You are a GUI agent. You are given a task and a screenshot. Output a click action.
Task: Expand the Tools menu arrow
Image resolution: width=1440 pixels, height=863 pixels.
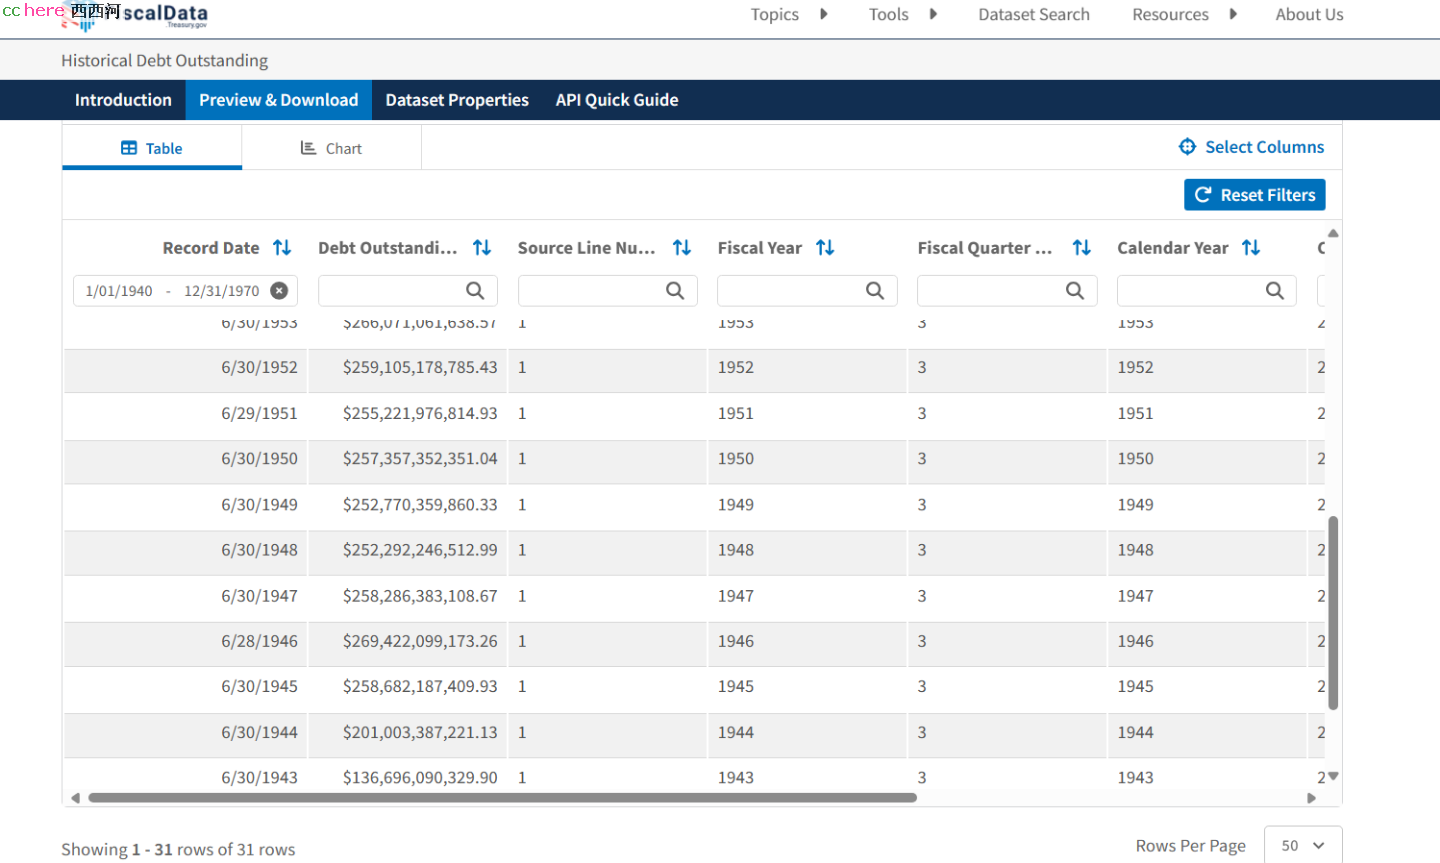[933, 14]
